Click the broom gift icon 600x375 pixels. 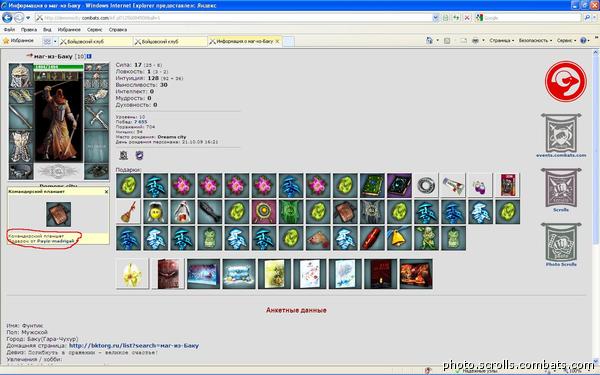coord(128,212)
